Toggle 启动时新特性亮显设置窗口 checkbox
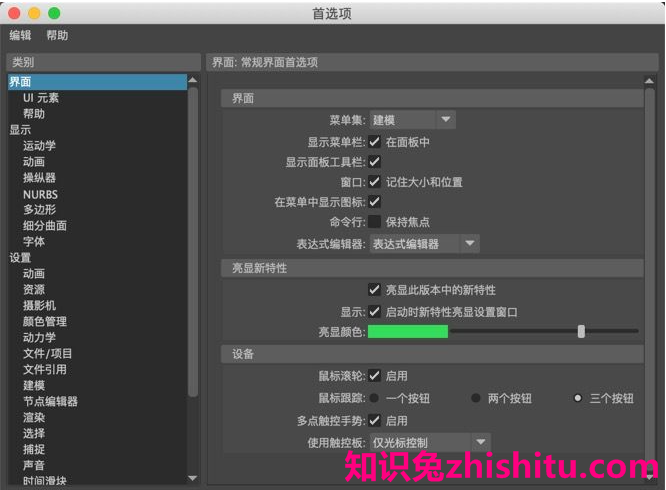Image resolution: width=666 pixels, height=490 pixels. pos(374,312)
